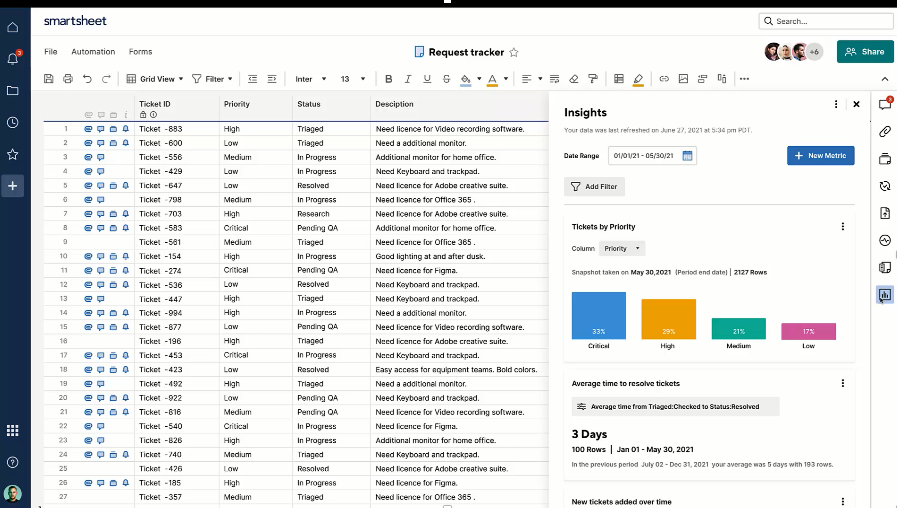
Task: Open text color dropdown arrow
Action: (x=506, y=79)
